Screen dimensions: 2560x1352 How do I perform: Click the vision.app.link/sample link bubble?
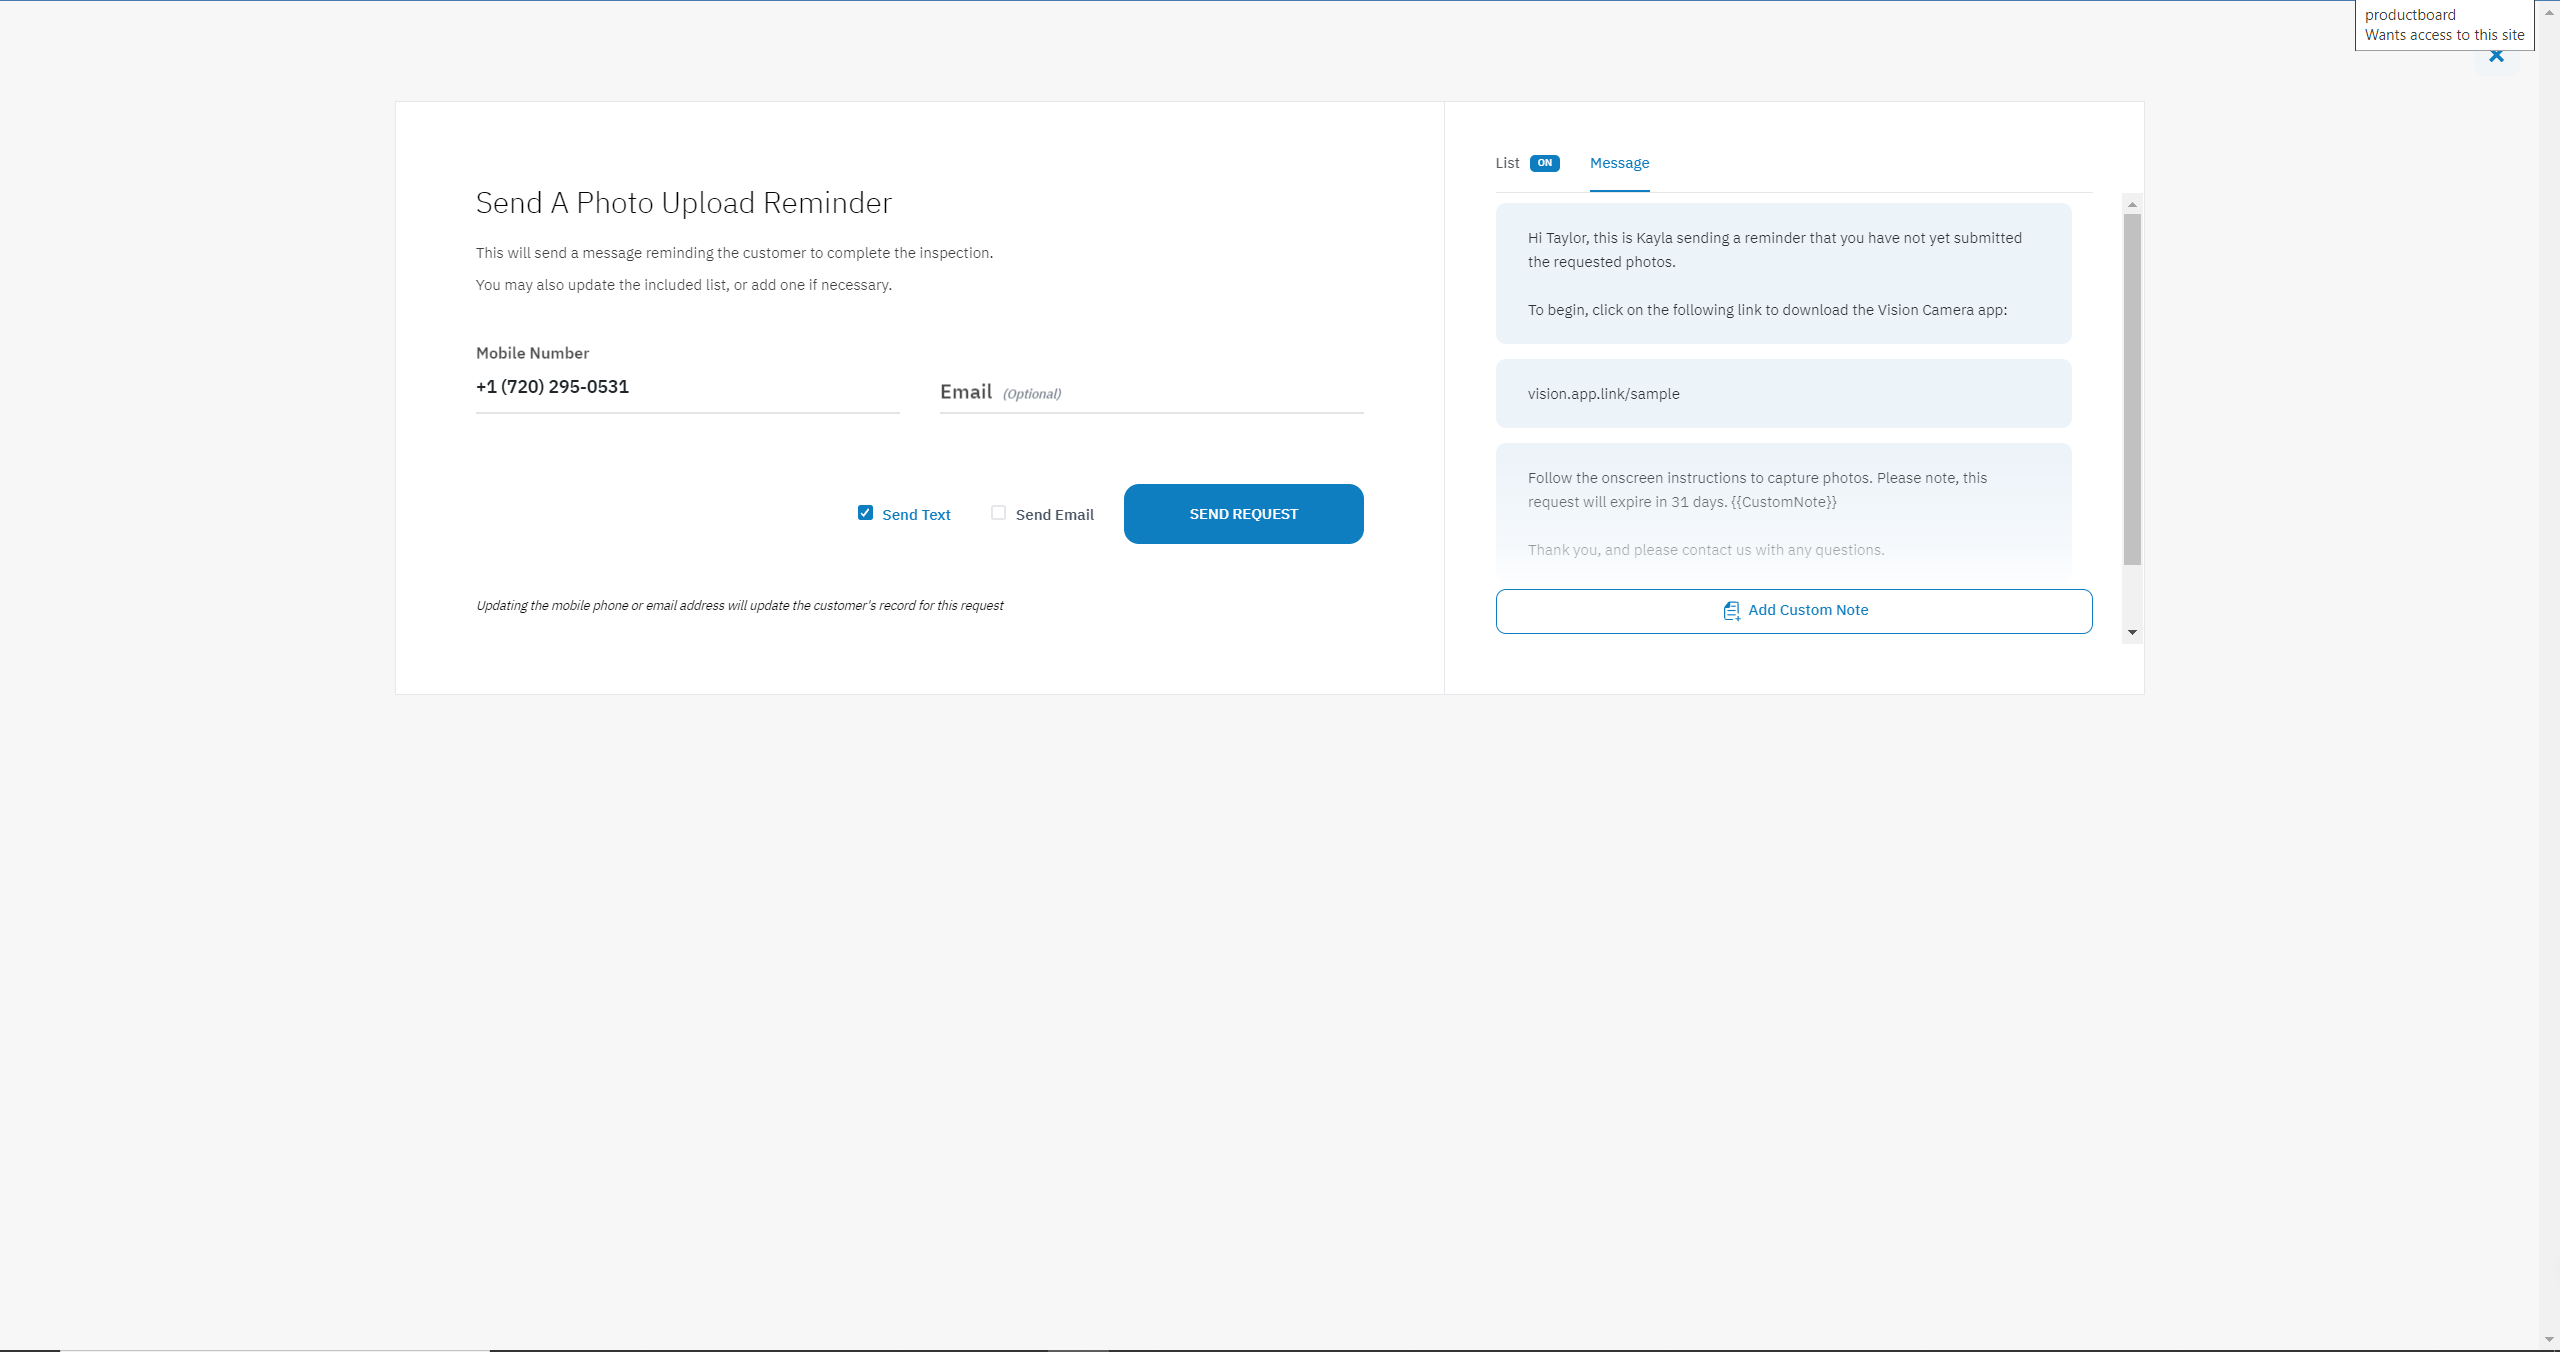click(x=1783, y=394)
